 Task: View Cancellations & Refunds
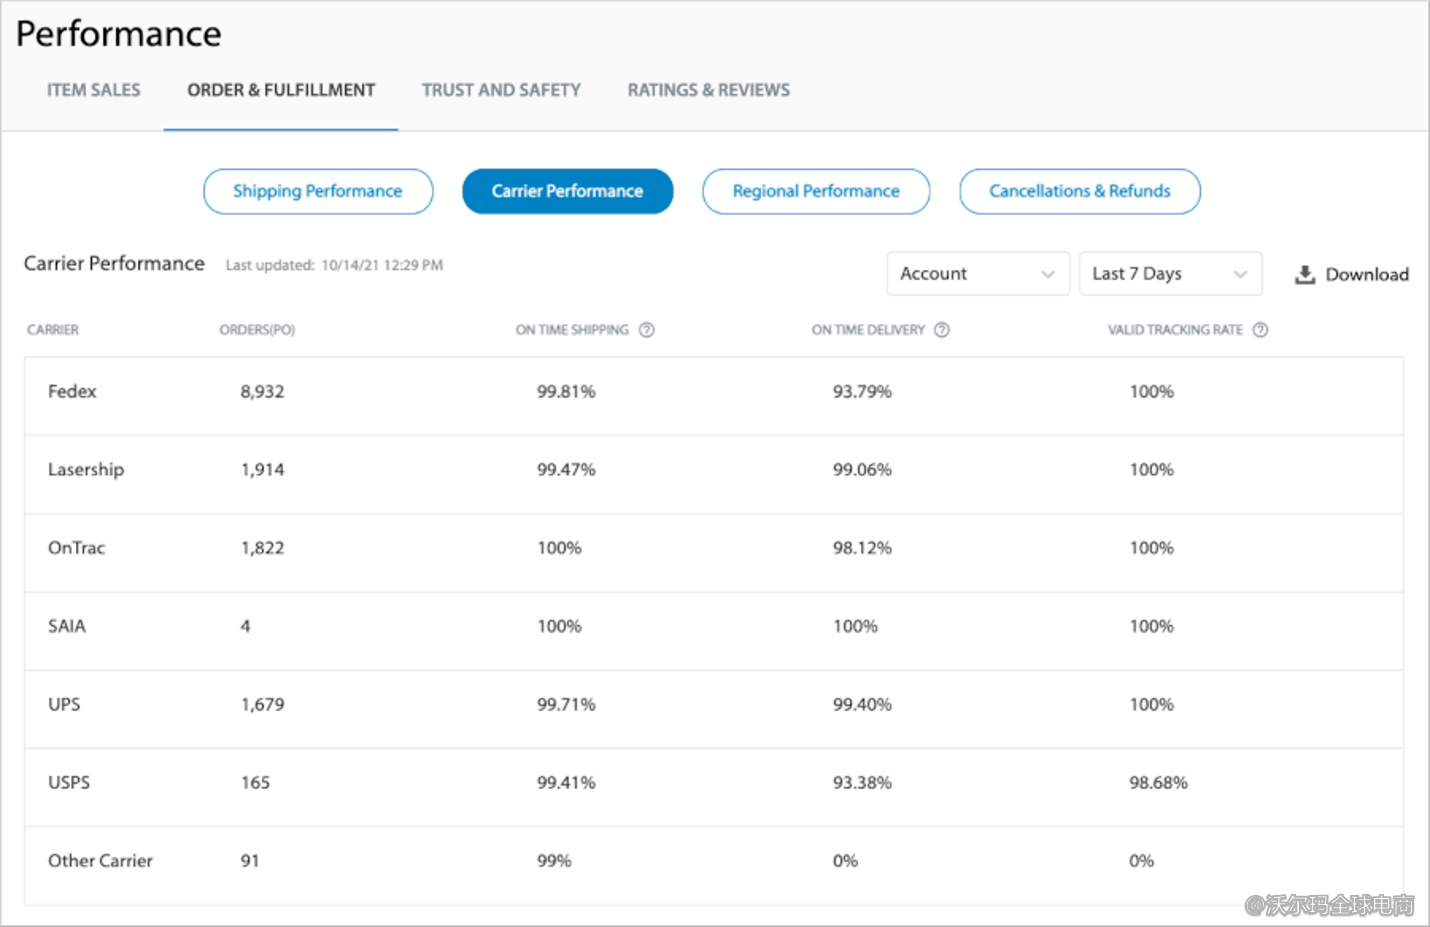(1079, 191)
